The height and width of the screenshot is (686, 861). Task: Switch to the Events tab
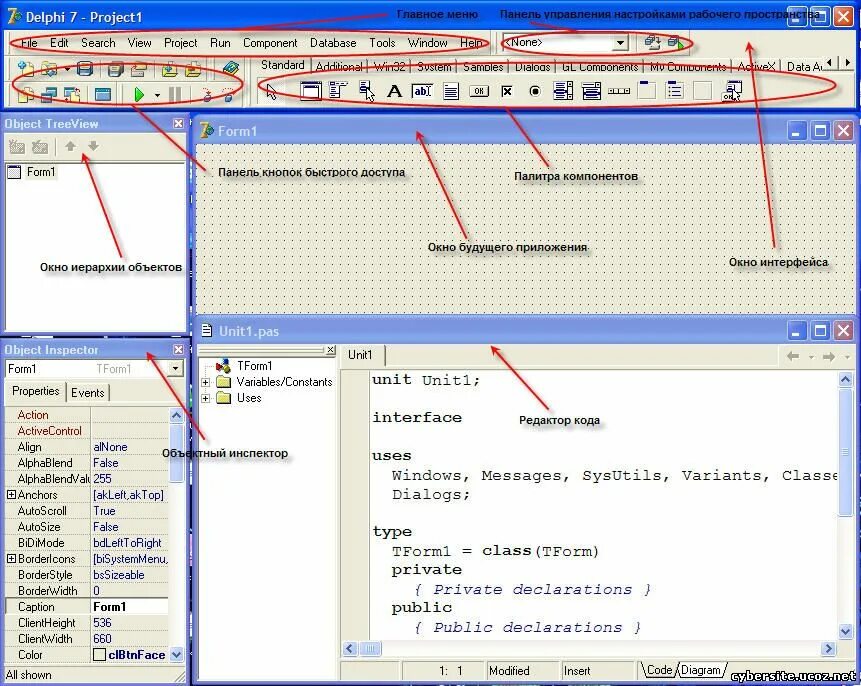87,393
